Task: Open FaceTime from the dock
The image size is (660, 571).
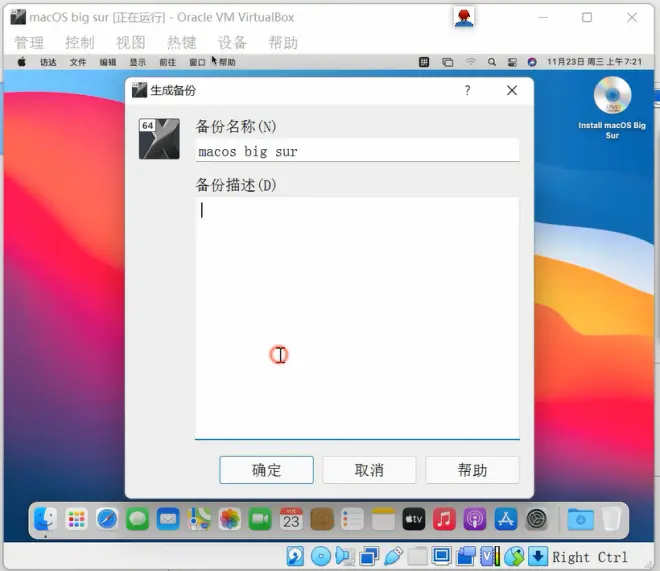Action: [260, 519]
